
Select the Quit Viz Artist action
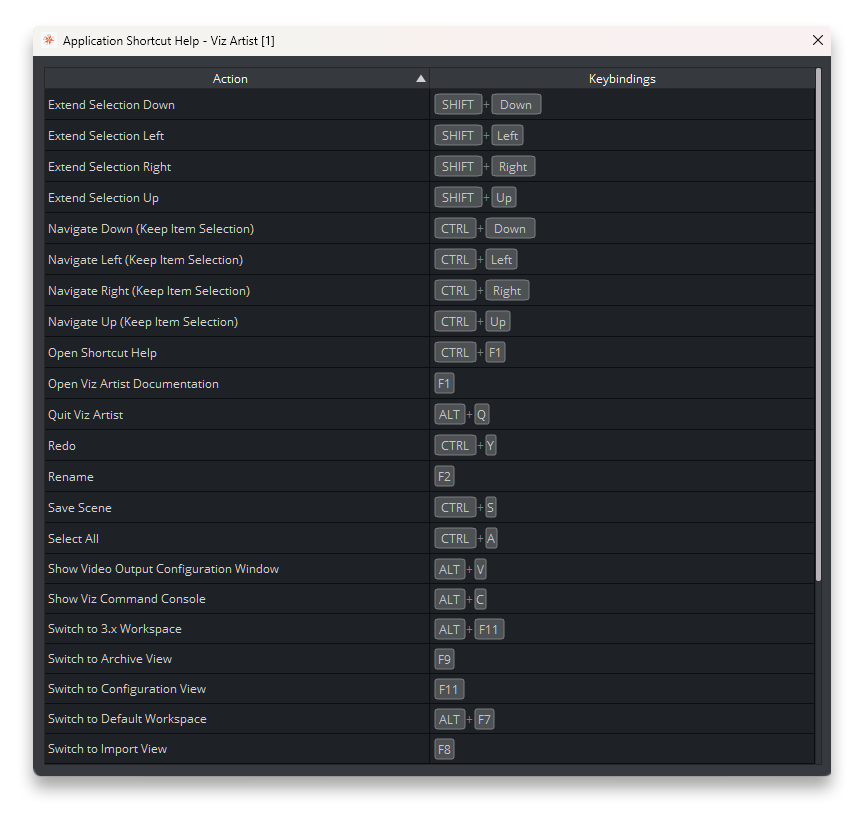click(x=86, y=415)
